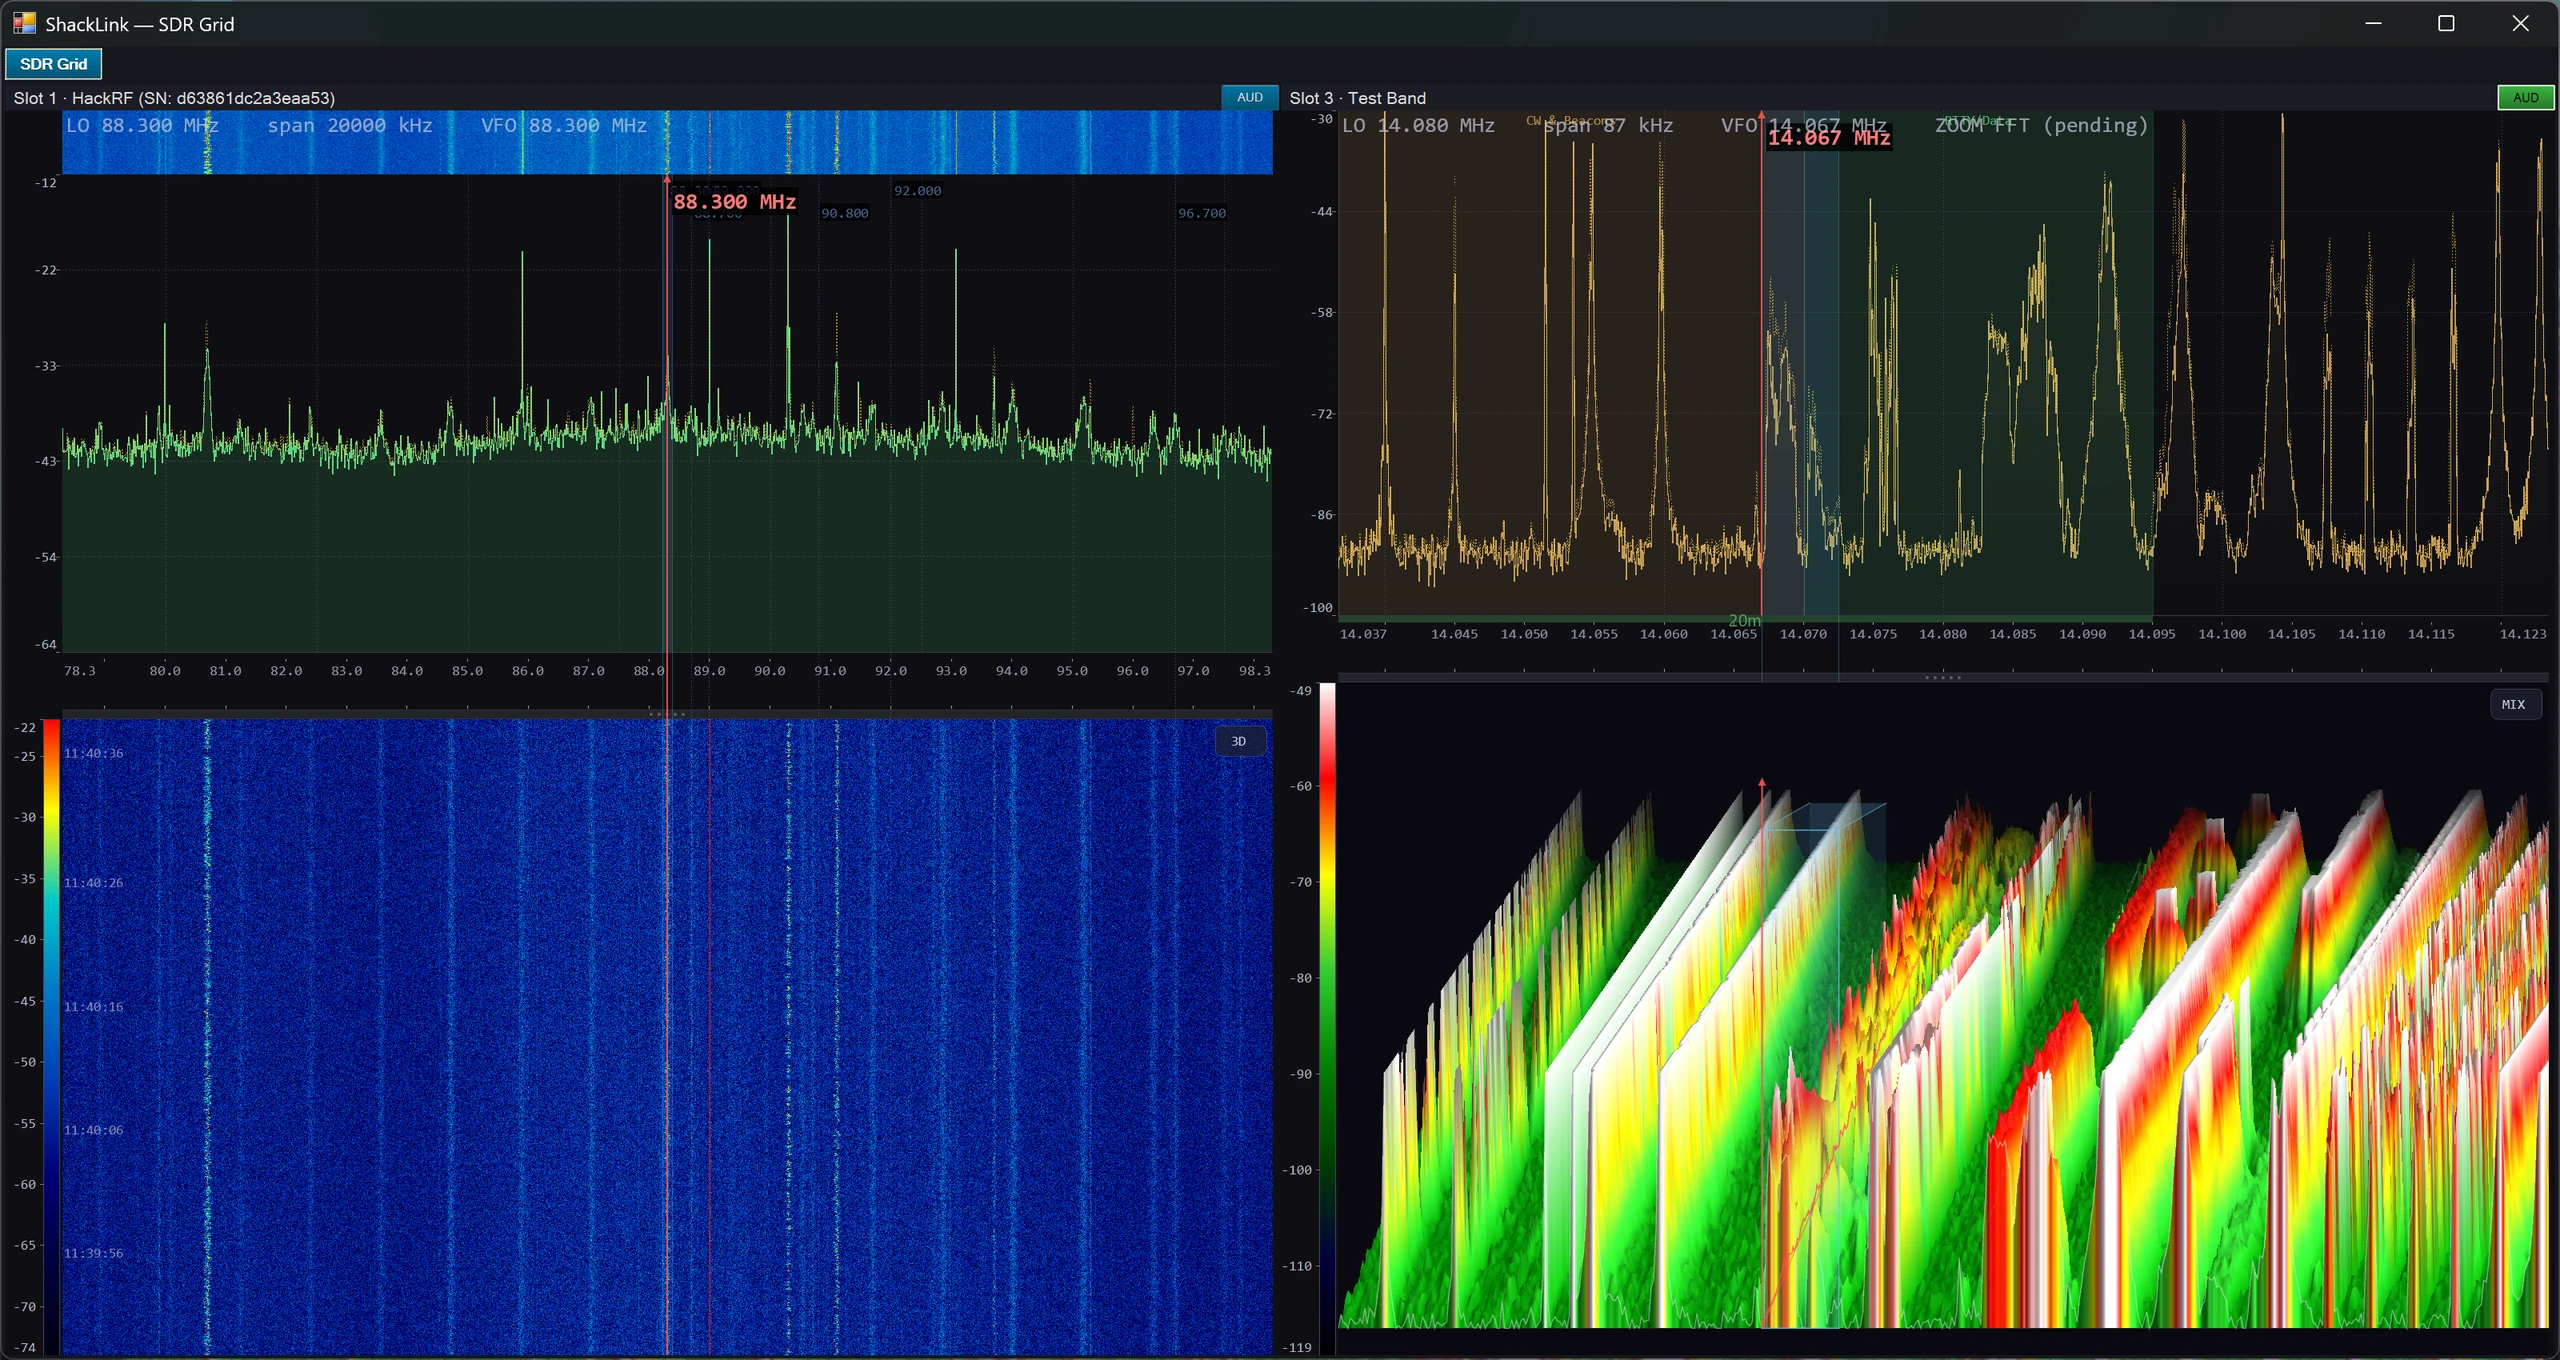Viewport: 2560px width, 1360px height.
Task: Click Slot 3 'span 87 kHz' readout
Action: click(x=1608, y=125)
